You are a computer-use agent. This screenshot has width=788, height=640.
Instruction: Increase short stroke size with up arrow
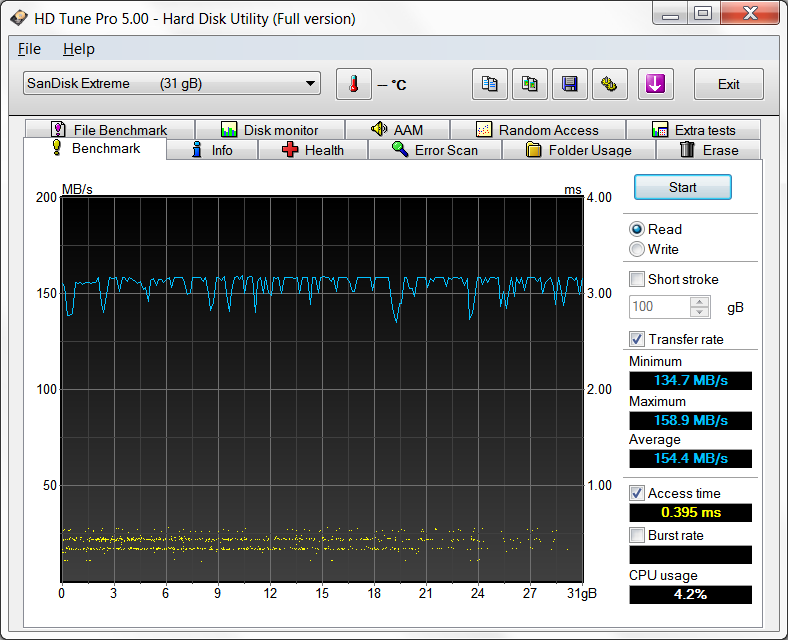pos(700,301)
